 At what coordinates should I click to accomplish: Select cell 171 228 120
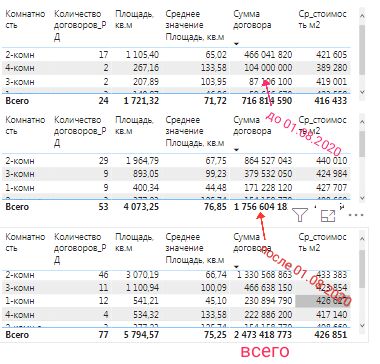268,188
